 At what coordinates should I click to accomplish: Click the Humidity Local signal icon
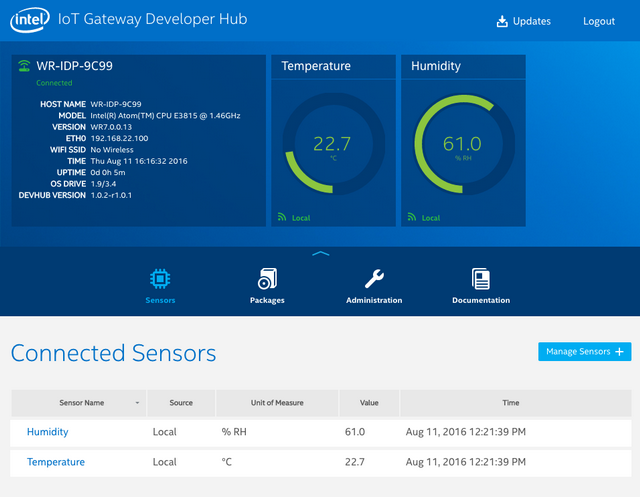click(411, 217)
